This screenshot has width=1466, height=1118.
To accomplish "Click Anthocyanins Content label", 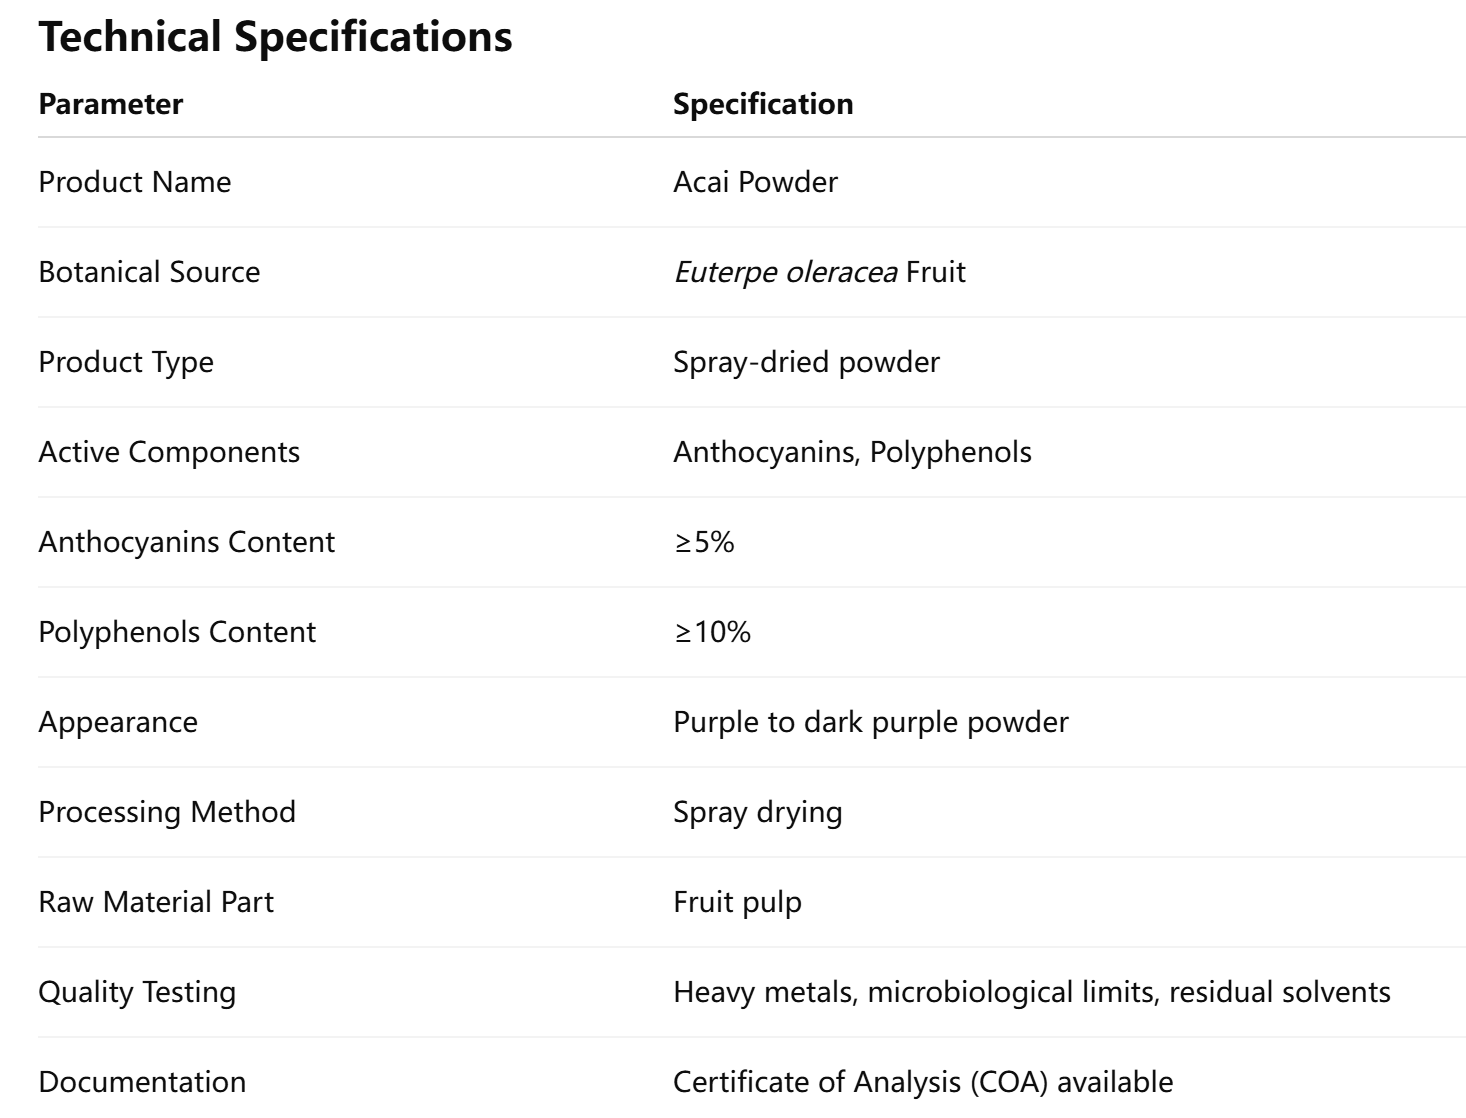I will click(186, 542).
